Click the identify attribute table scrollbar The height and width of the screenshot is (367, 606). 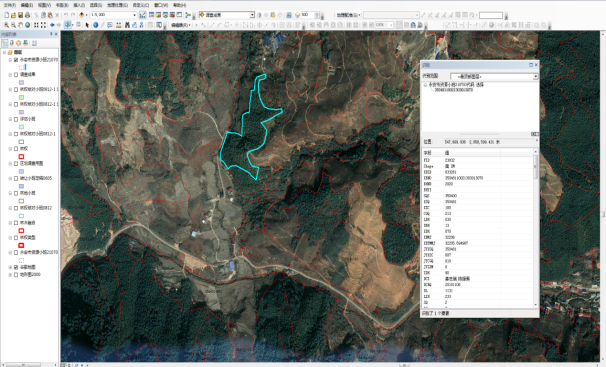[535, 230]
